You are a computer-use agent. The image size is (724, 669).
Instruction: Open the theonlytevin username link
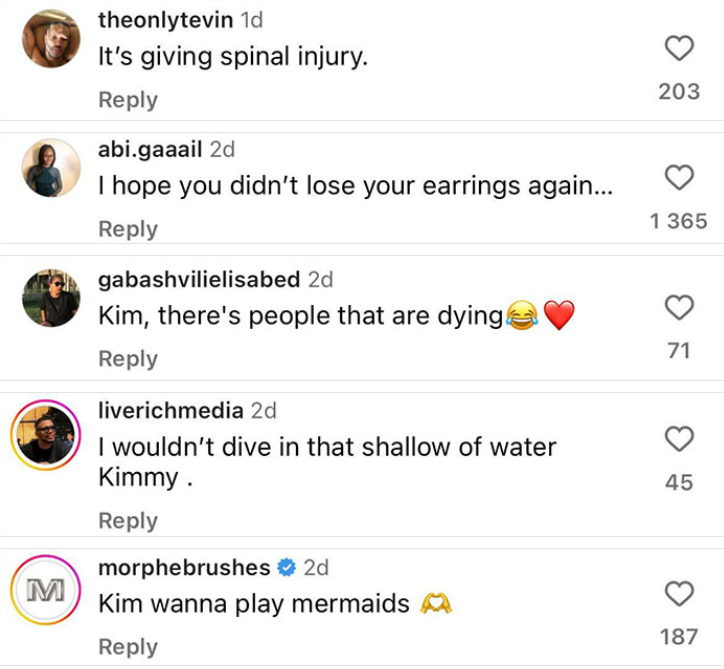pyautogui.click(x=165, y=20)
